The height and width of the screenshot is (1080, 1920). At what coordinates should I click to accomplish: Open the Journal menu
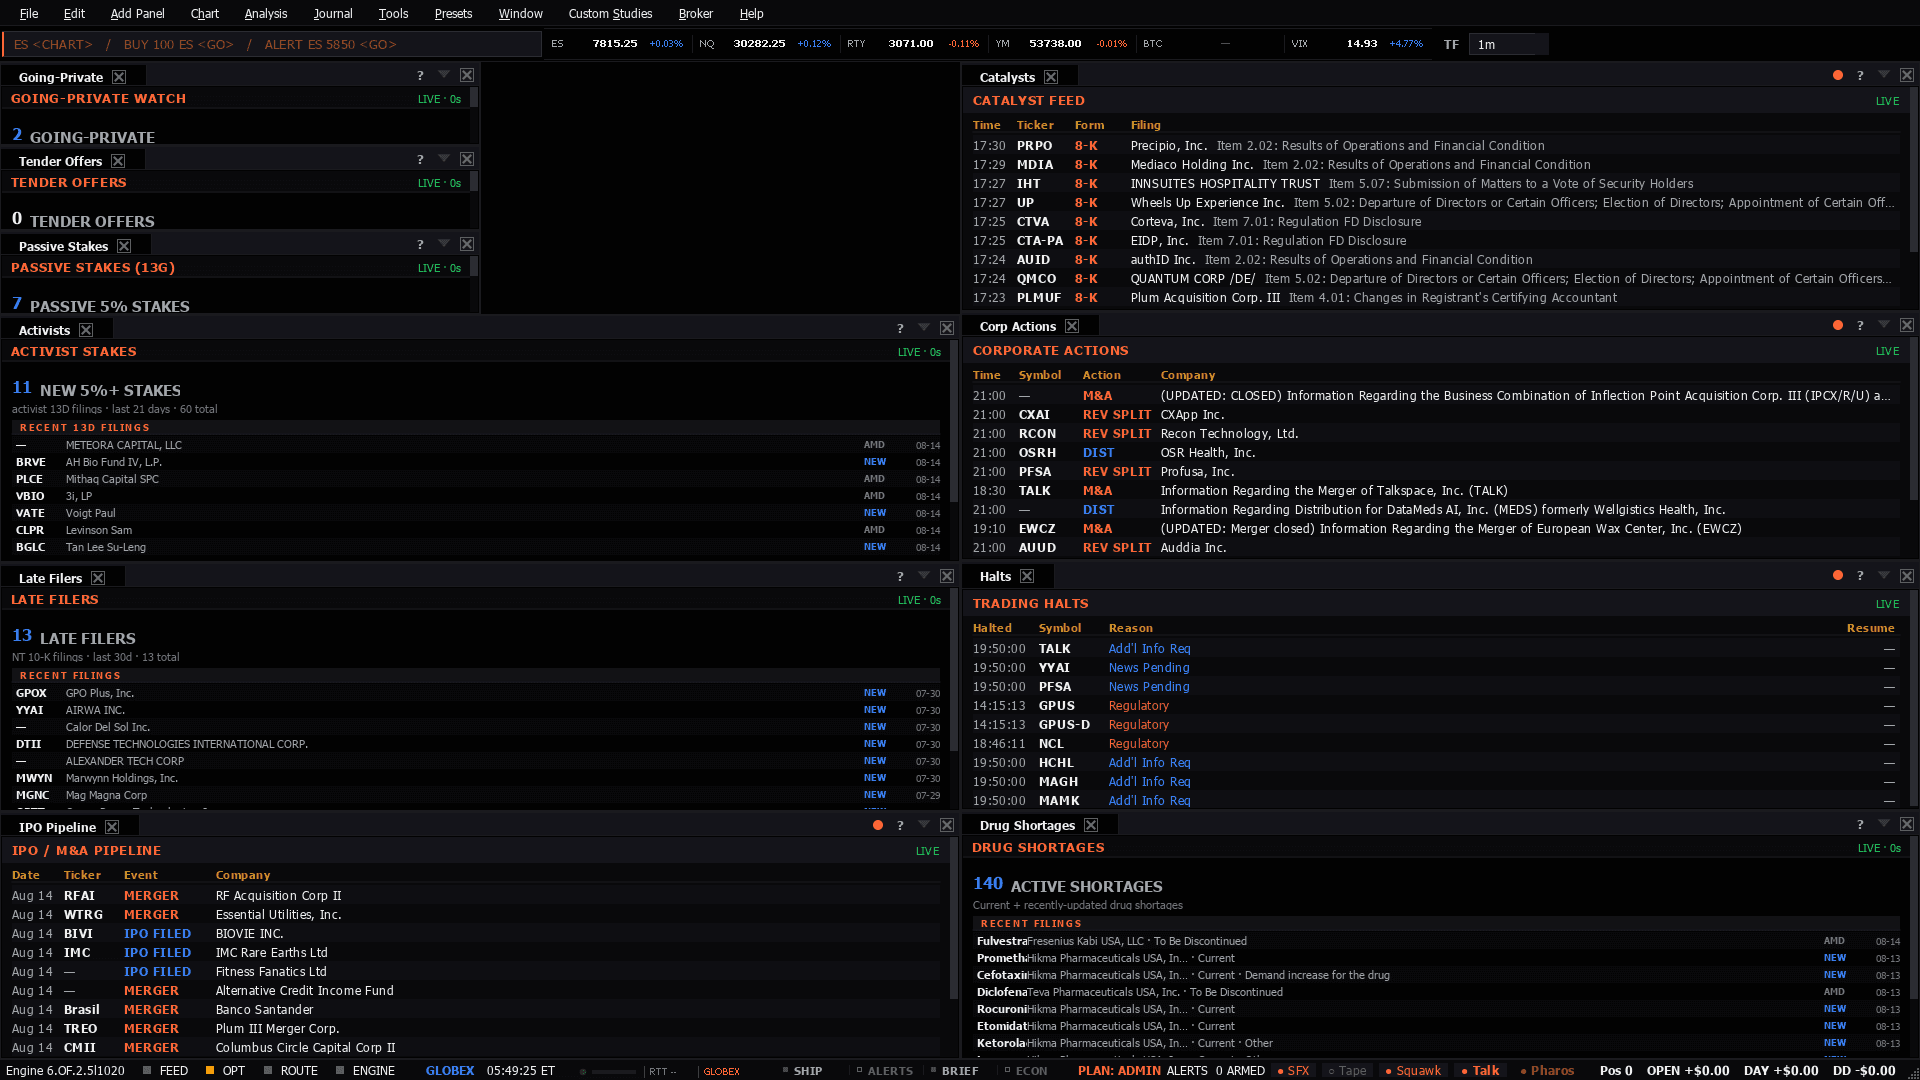pyautogui.click(x=333, y=13)
